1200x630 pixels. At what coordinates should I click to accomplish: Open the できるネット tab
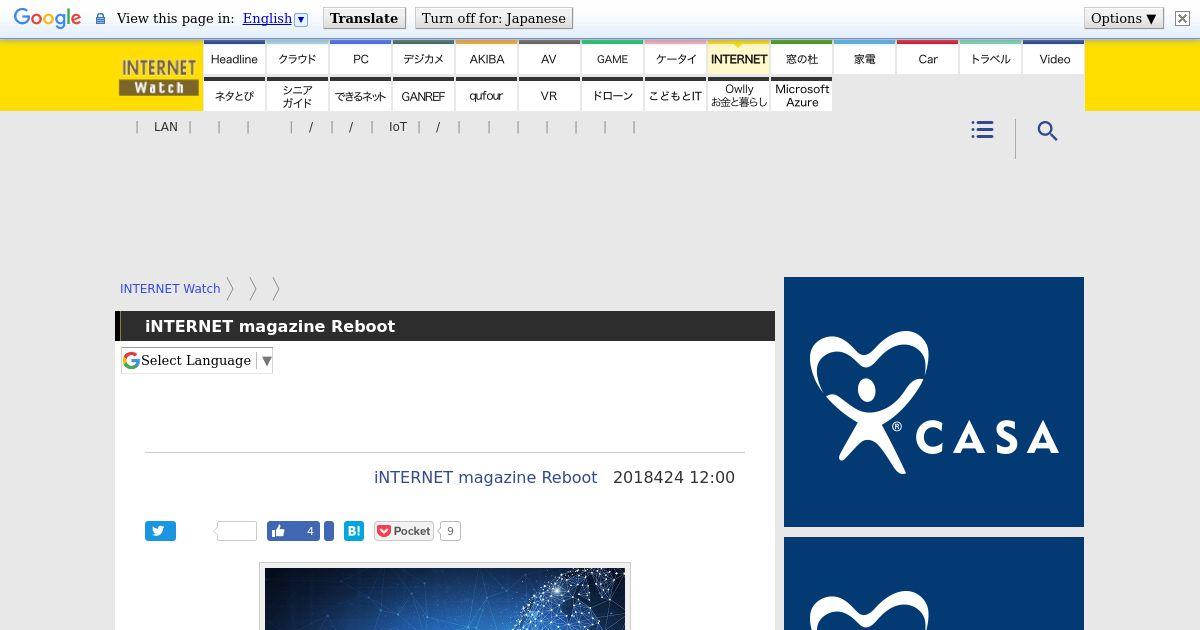(x=360, y=95)
